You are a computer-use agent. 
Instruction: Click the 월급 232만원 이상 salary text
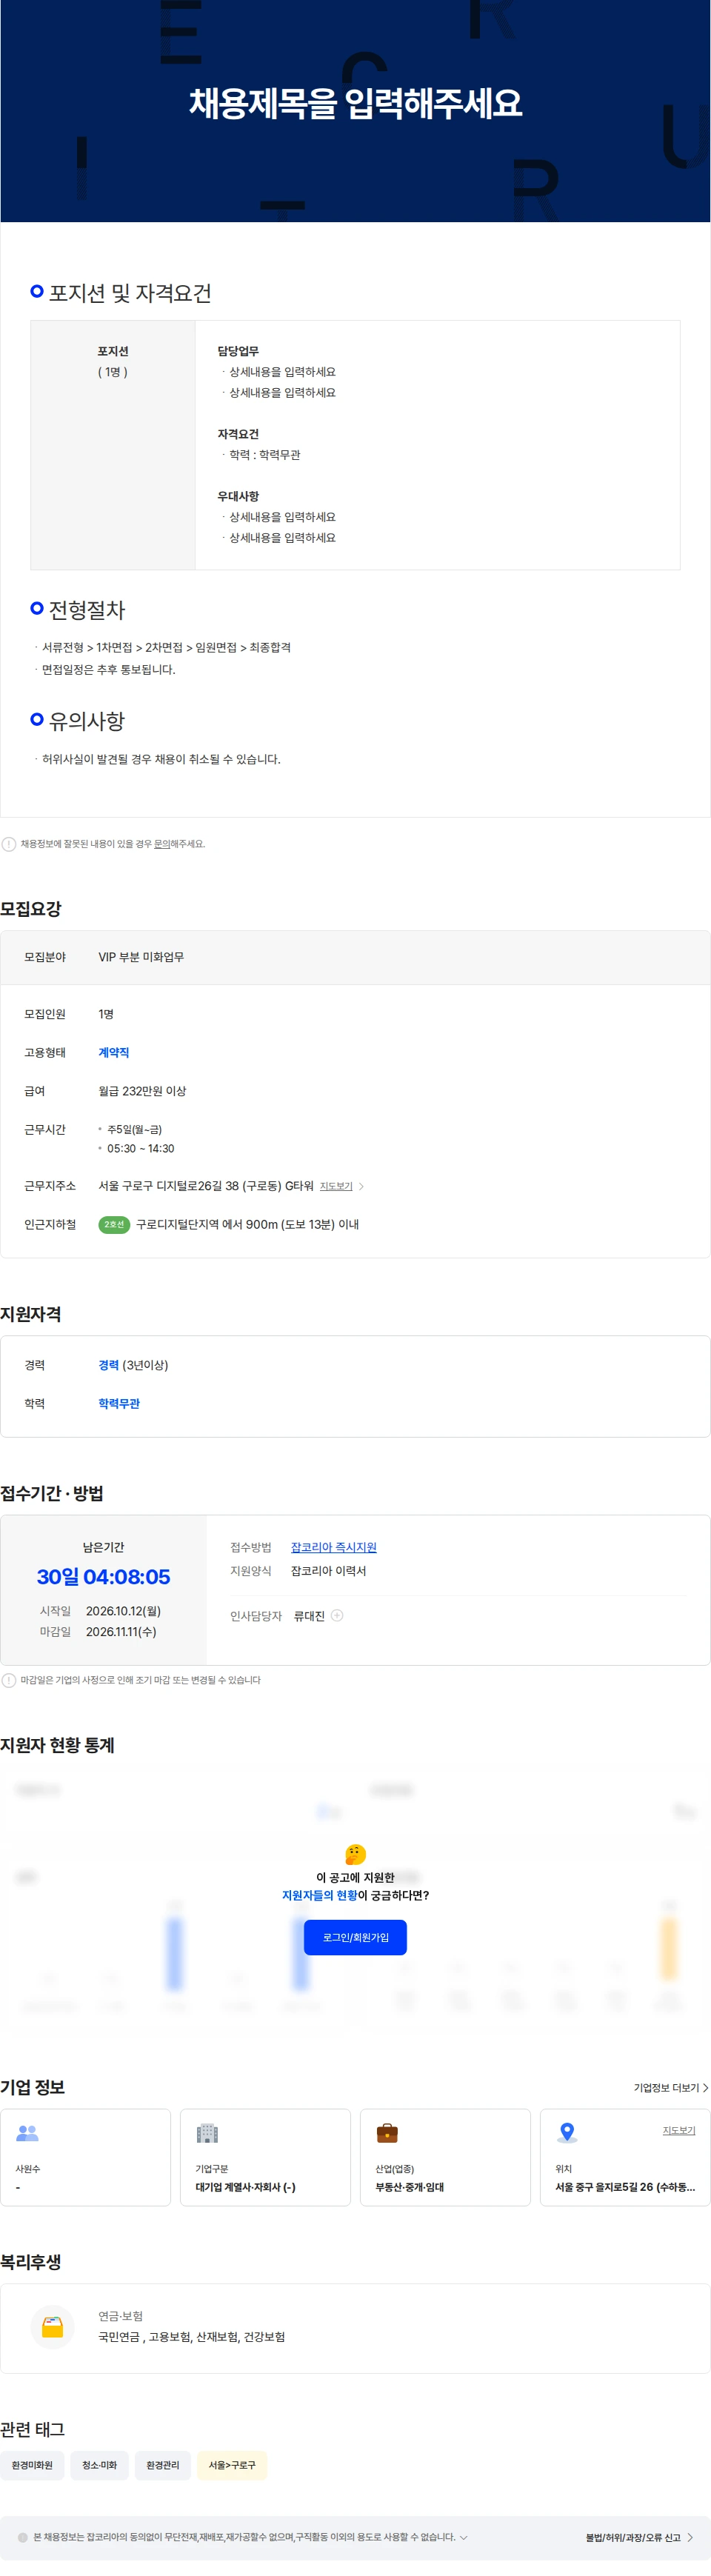pos(142,1091)
